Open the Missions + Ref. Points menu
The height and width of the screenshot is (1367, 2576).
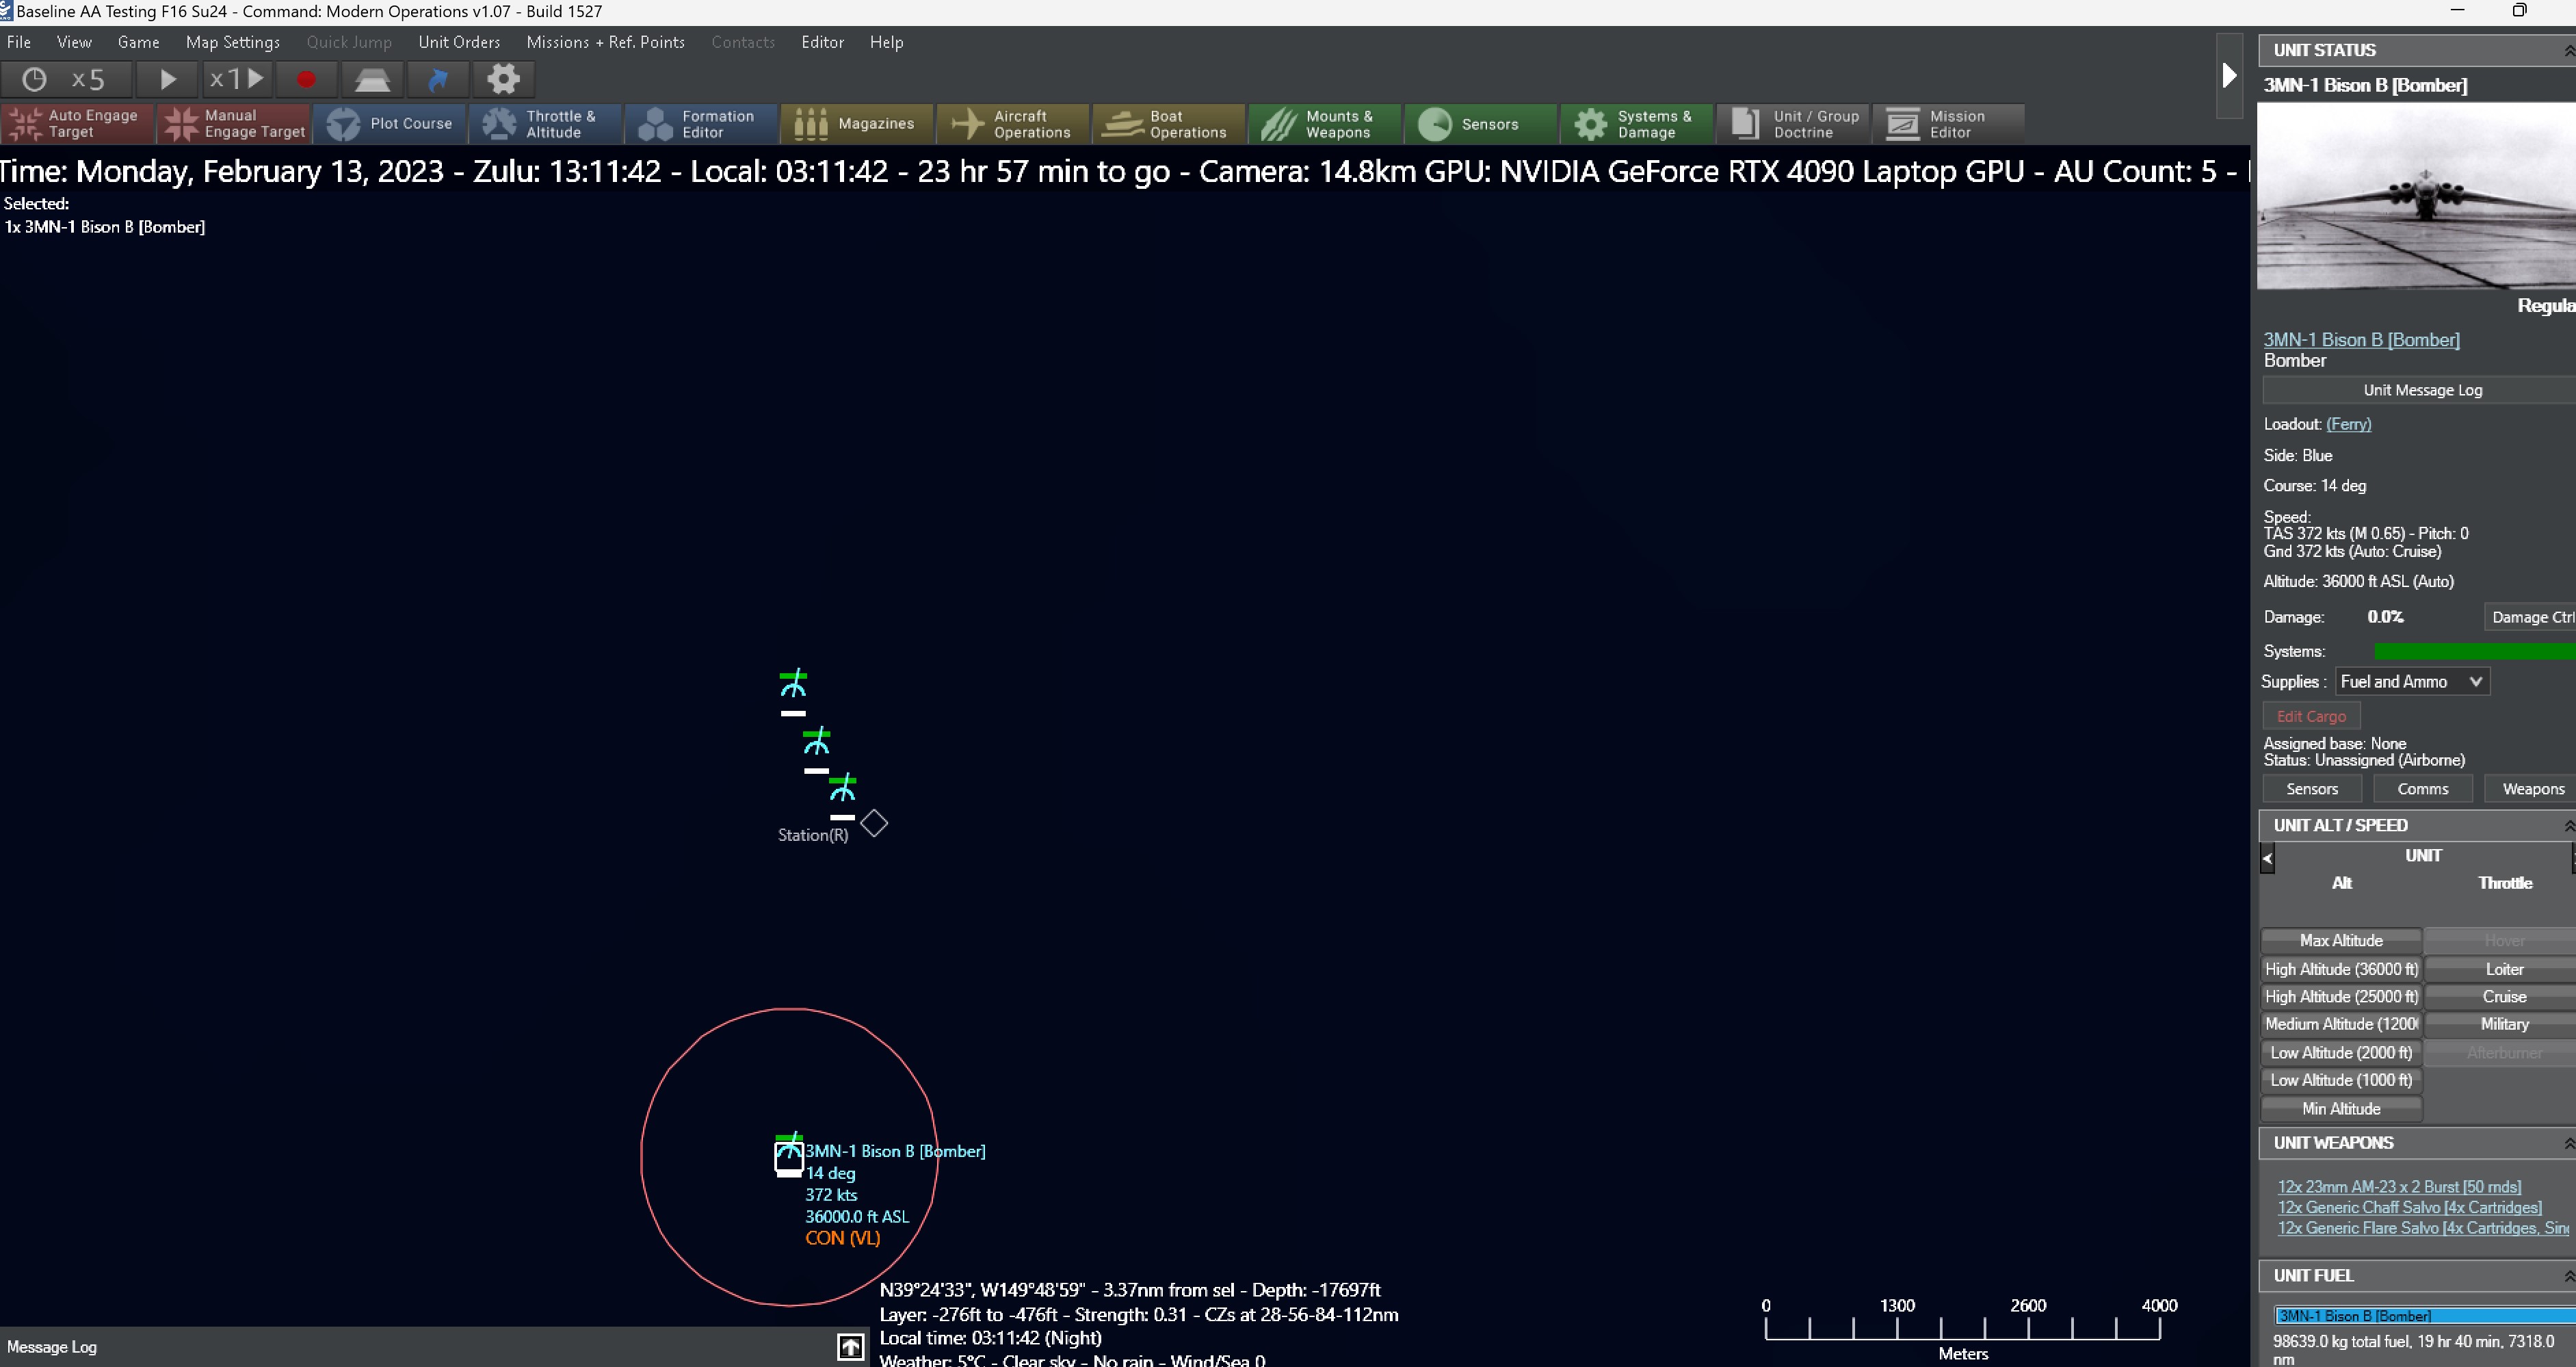coord(606,42)
